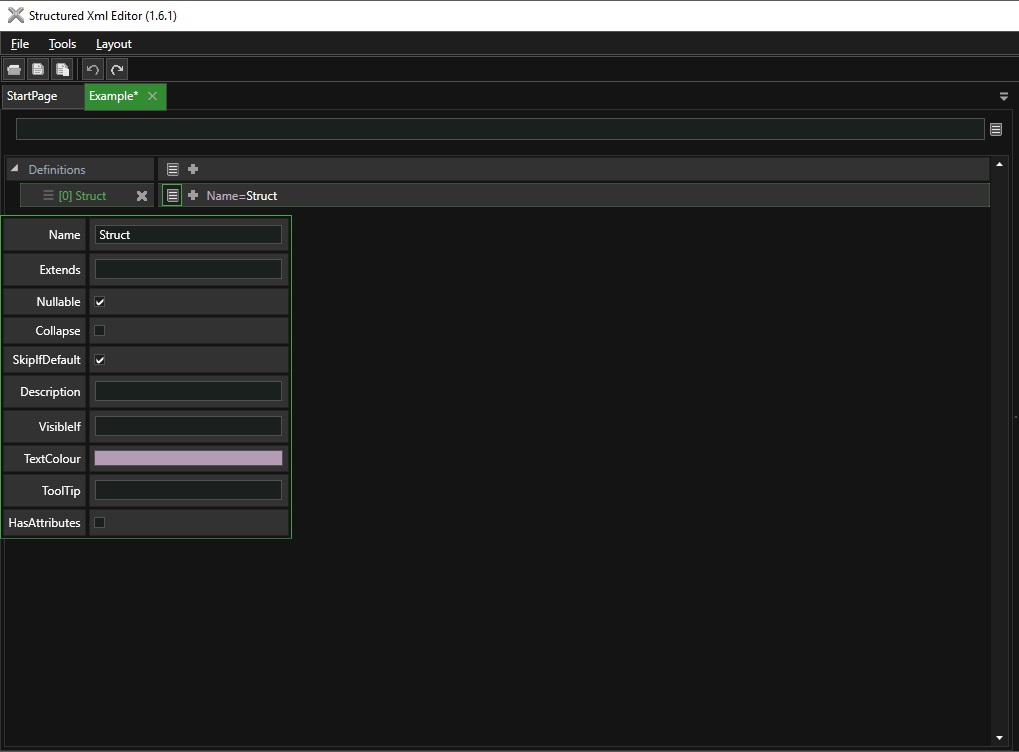Select the Example* tab
Viewport: 1019px width, 752px height.
click(x=114, y=96)
